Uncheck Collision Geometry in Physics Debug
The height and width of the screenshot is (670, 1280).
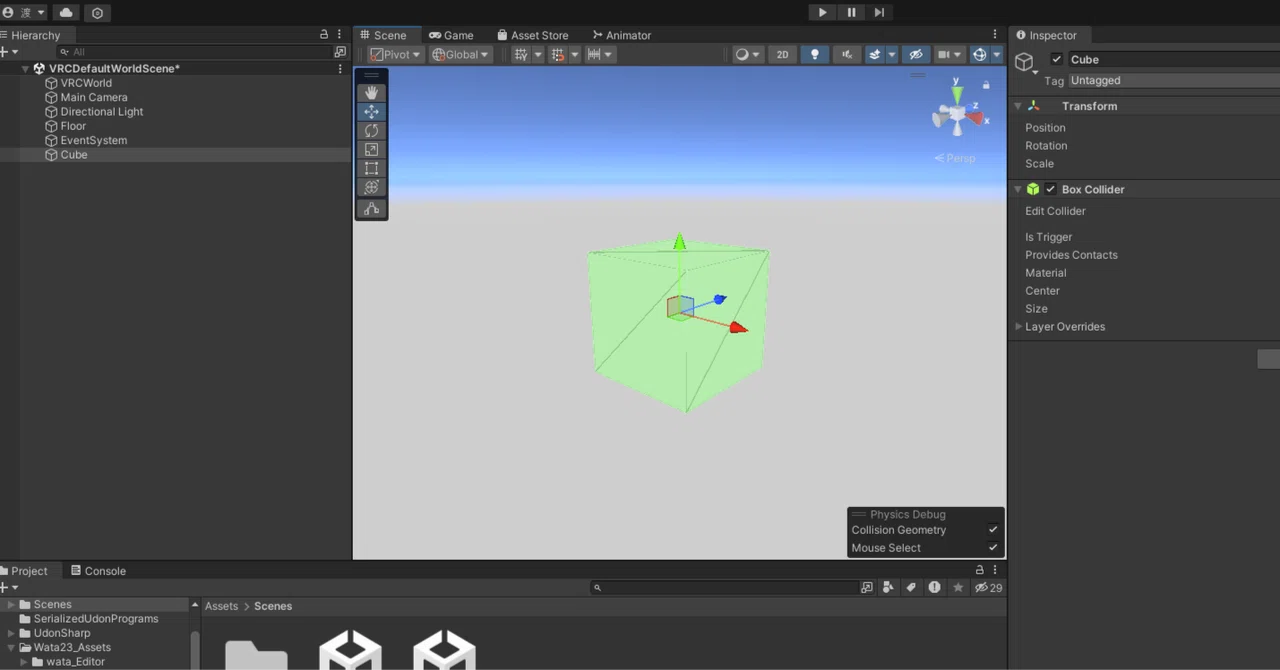coord(993,530)
